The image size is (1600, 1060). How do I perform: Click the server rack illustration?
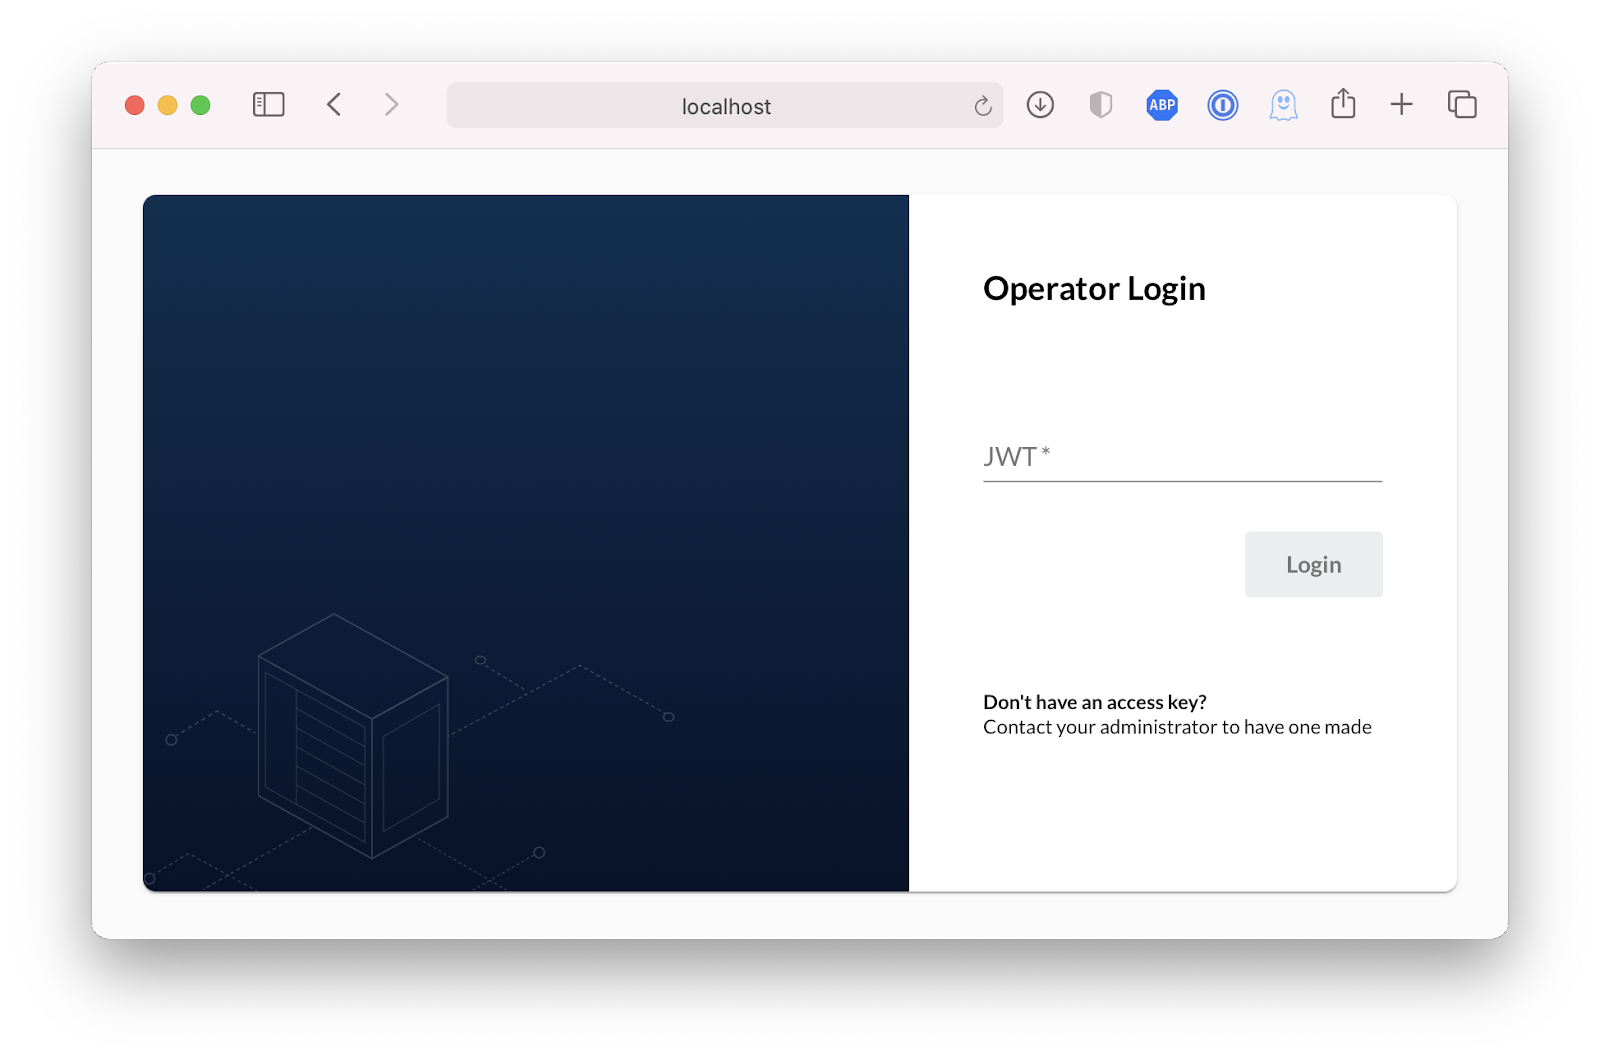pyautogui.click(x=352, y=736)
